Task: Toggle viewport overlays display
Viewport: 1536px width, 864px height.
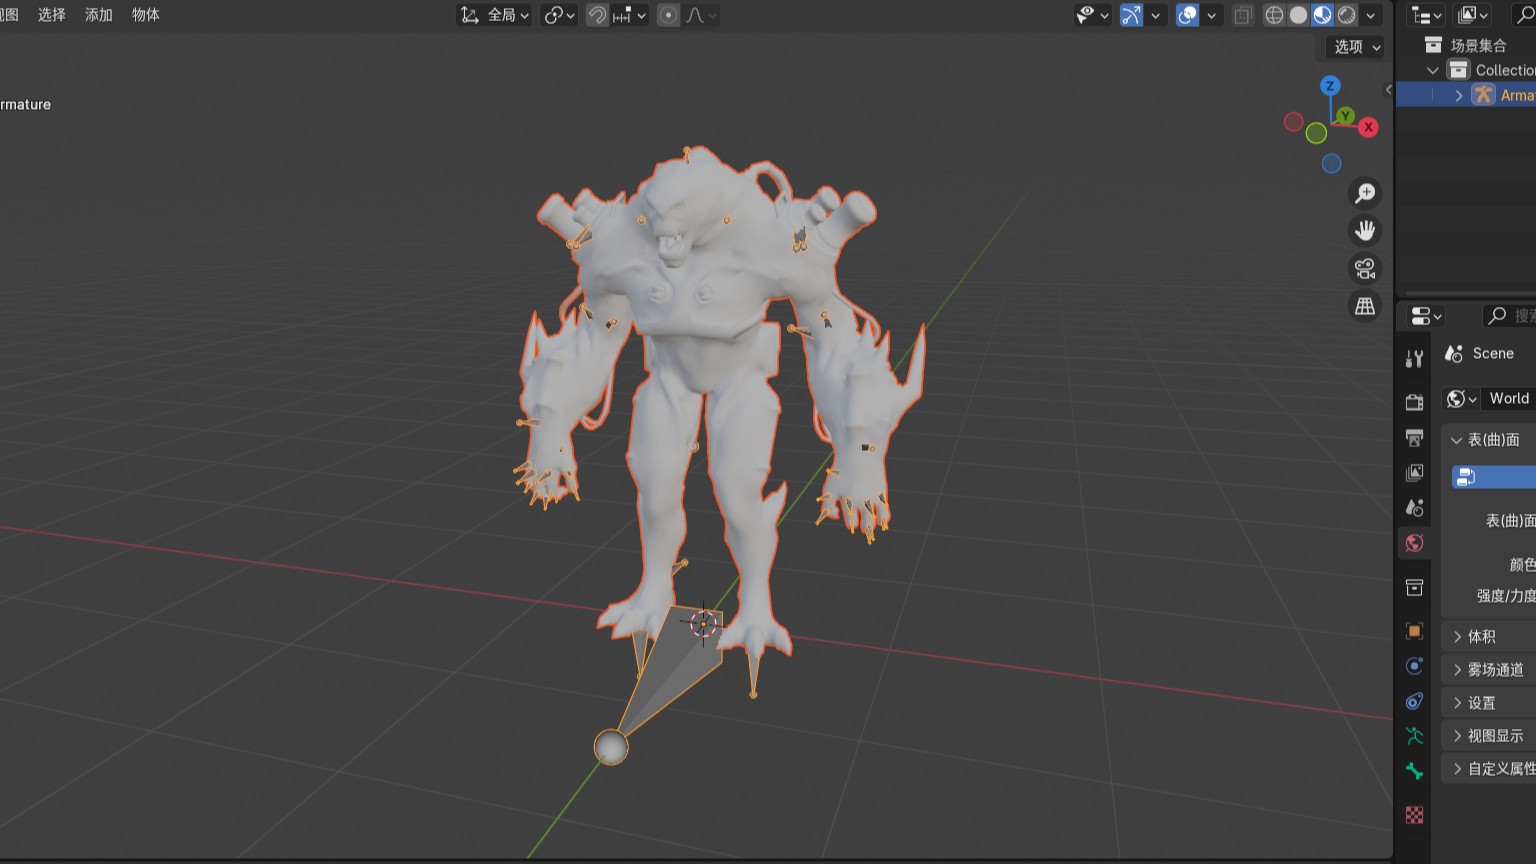Action: pyautogui.click(x=1187, y=15)
